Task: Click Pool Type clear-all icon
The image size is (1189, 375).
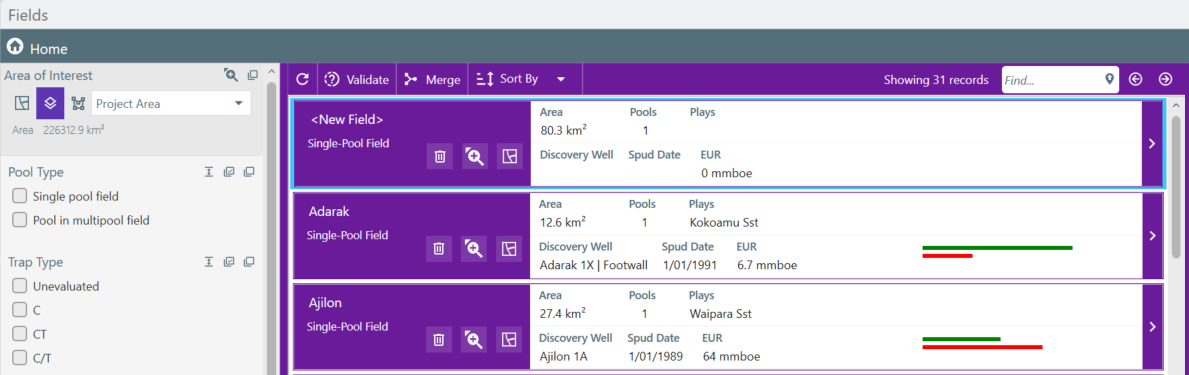Action: (249, 172)
